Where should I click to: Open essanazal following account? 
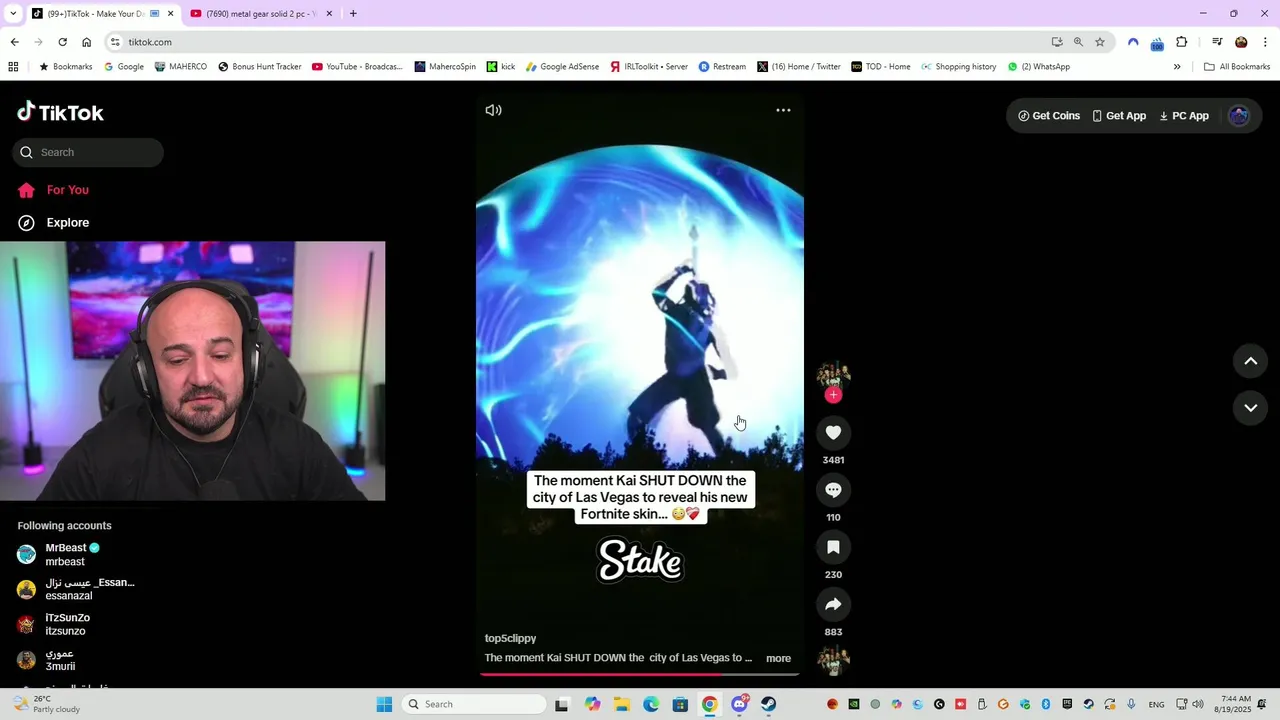point(76,589)
